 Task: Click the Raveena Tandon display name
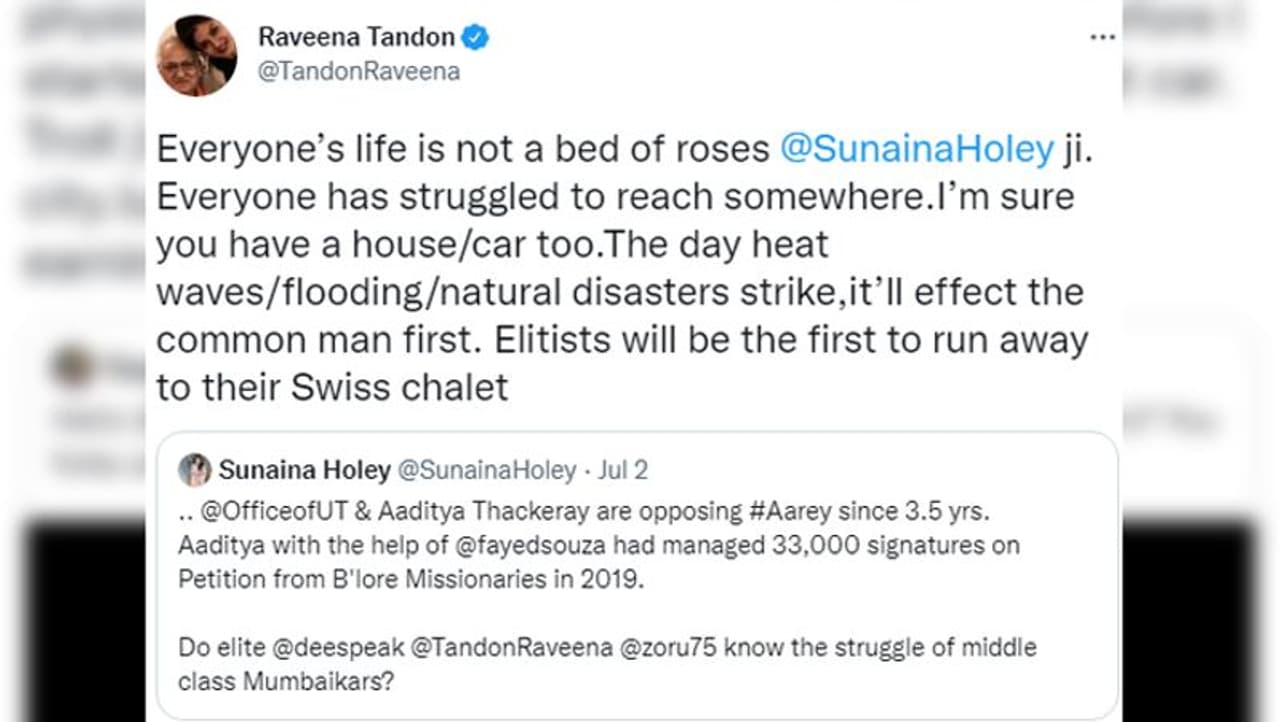[x=356, y=38]
